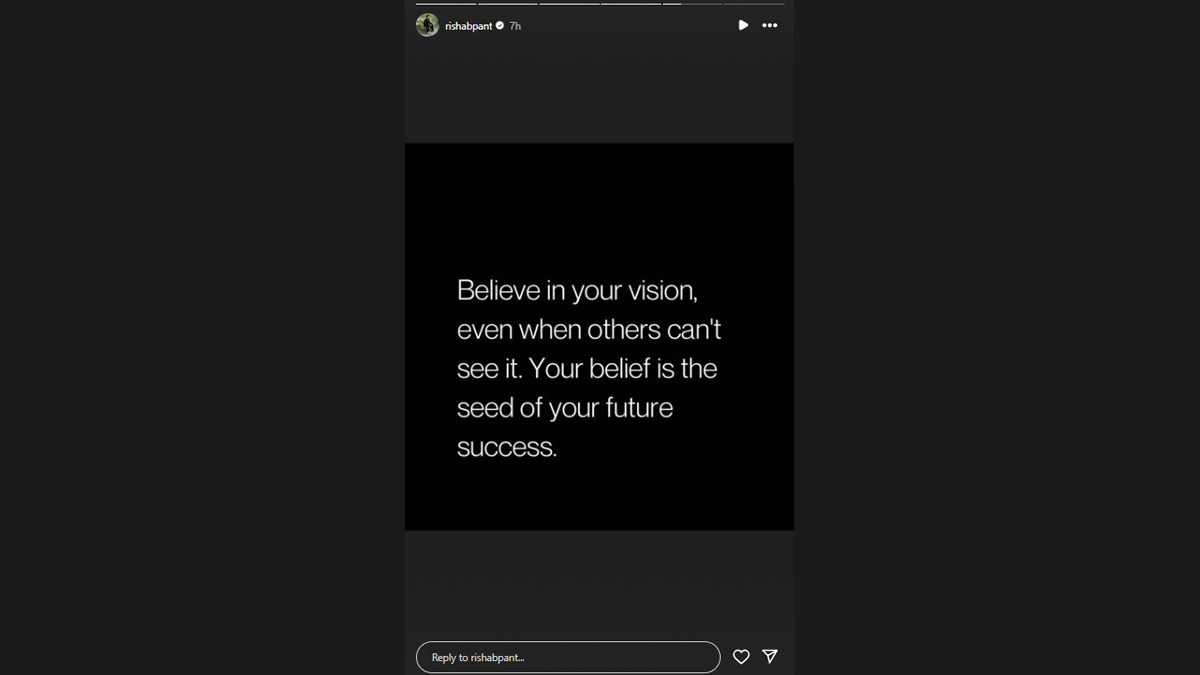Jump to the last unfilled progress segment

(x=755, y=4)
